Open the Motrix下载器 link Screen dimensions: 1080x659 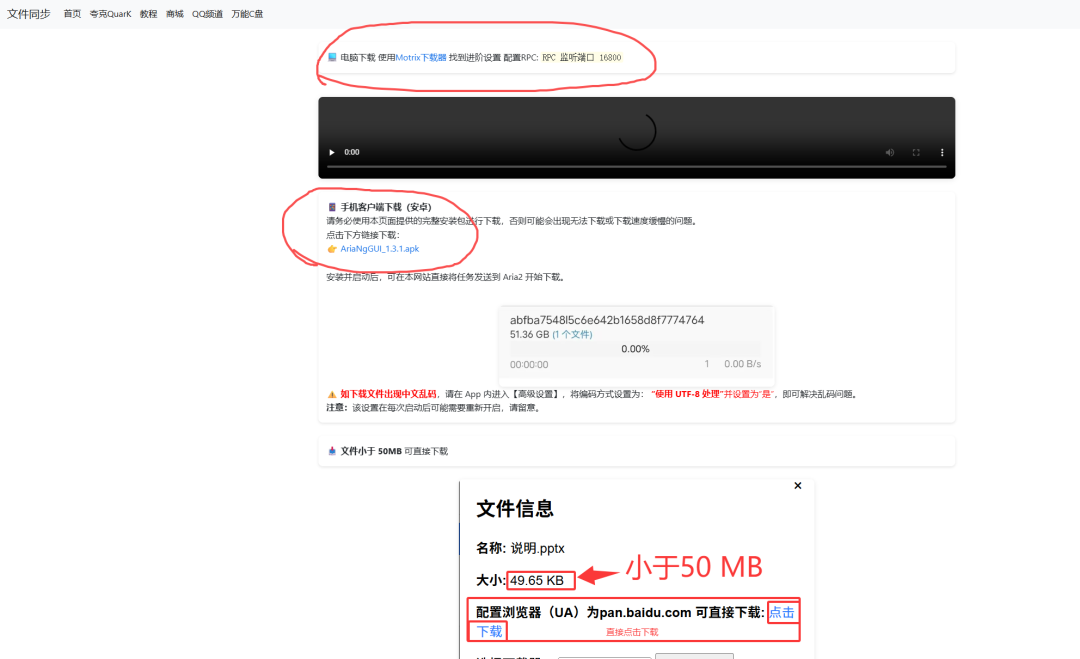[x=421, y=58]
